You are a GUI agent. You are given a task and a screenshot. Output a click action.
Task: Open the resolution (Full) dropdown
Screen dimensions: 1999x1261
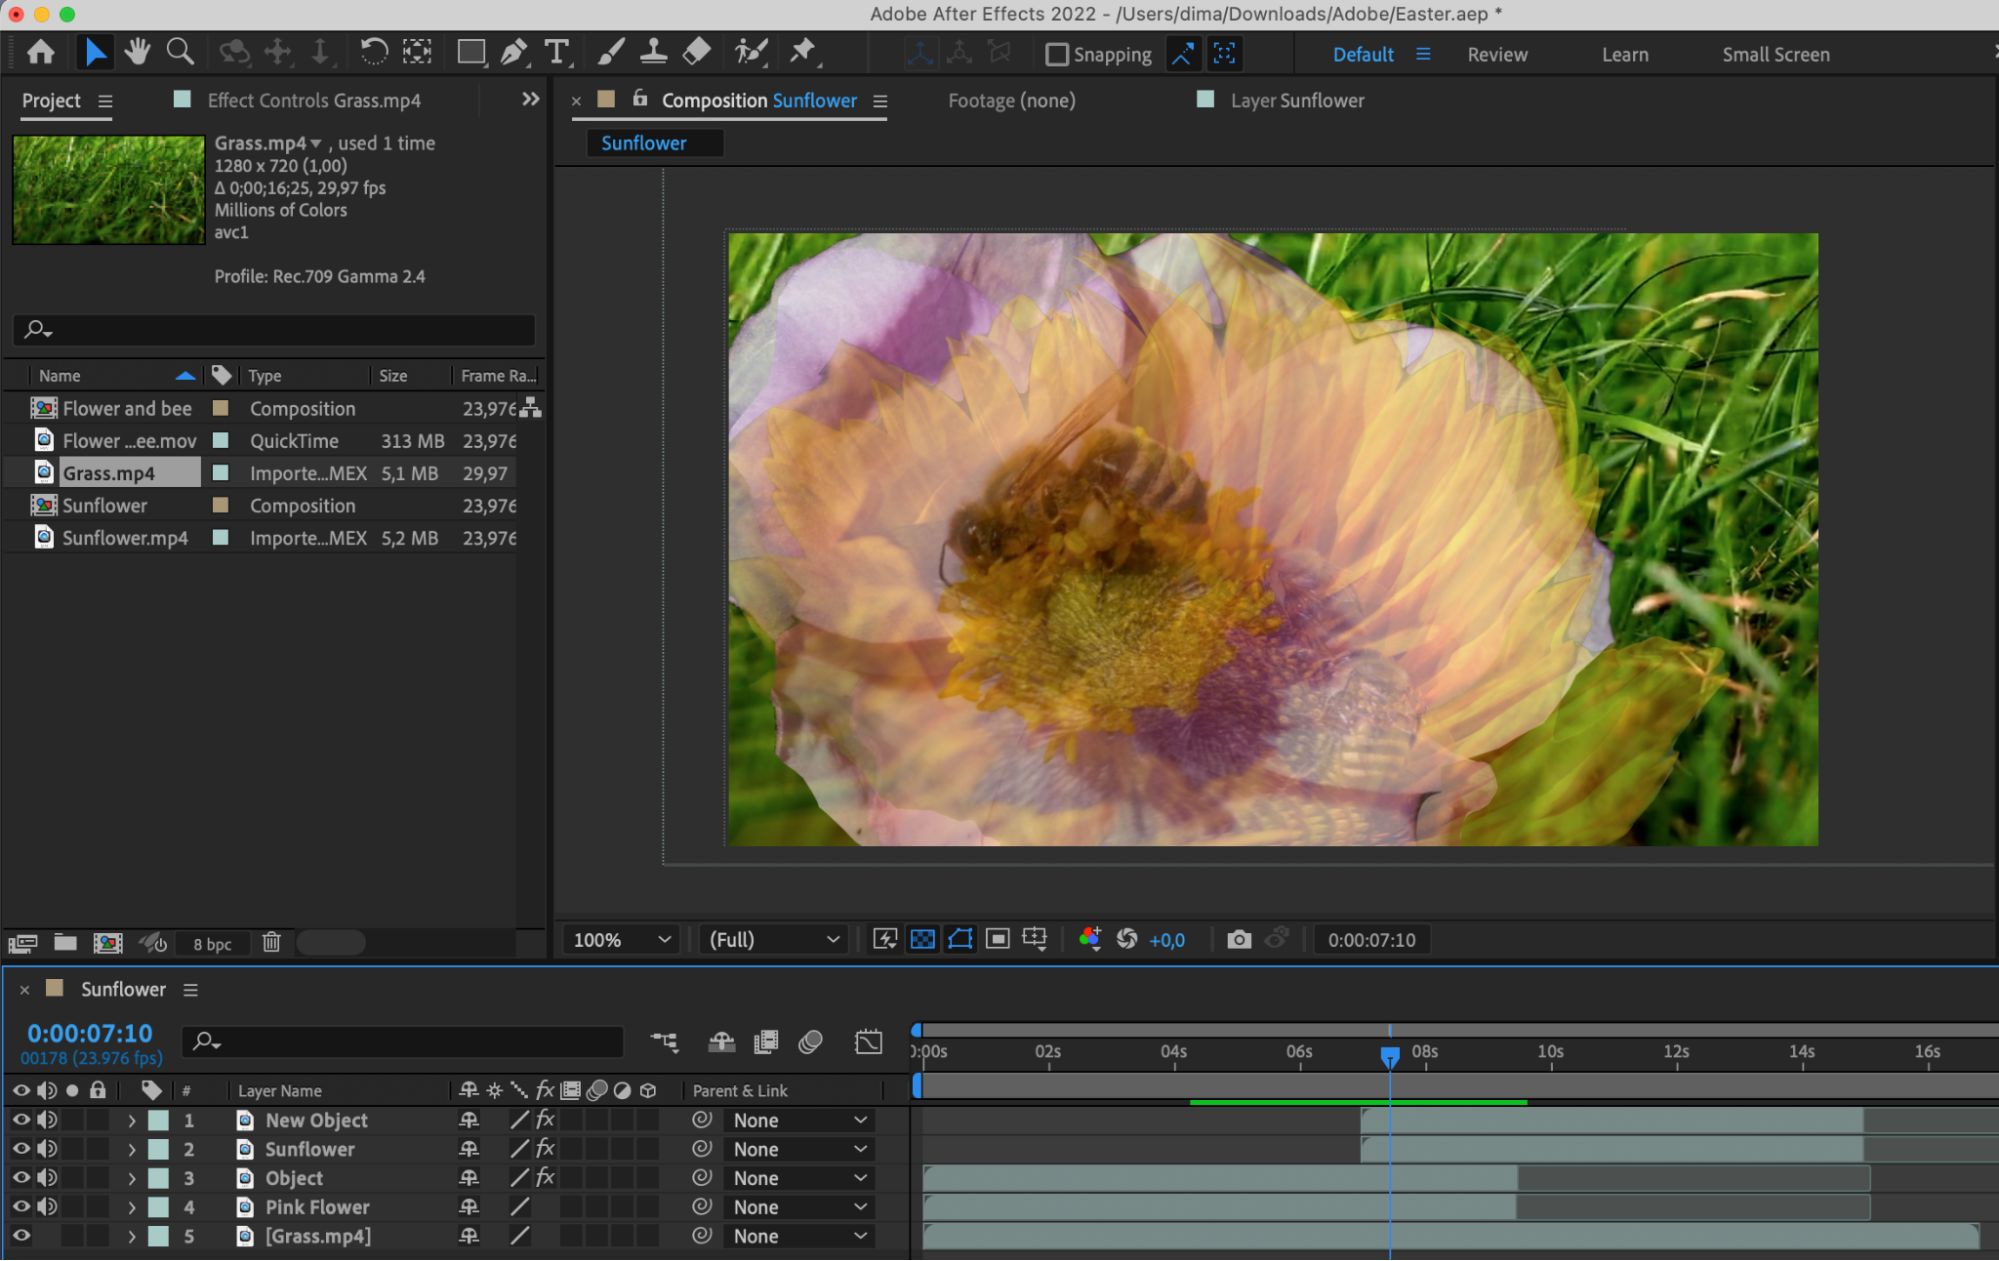(x=773, y=940)
